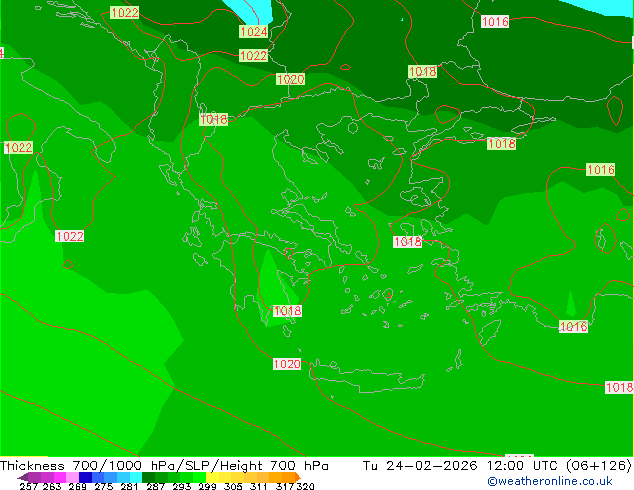Click the orange arrow at legend's right end
This screenshot has height=490, width=634.
click(298, 477)
